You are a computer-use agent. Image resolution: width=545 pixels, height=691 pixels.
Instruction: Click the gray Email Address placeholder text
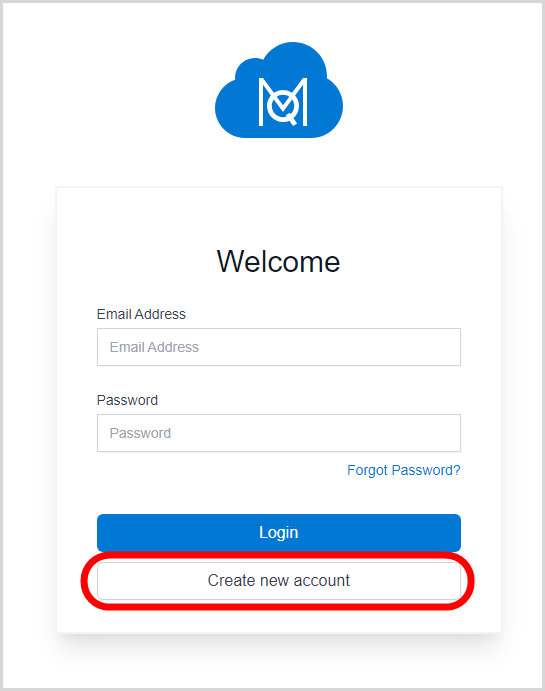coord(154,347)
